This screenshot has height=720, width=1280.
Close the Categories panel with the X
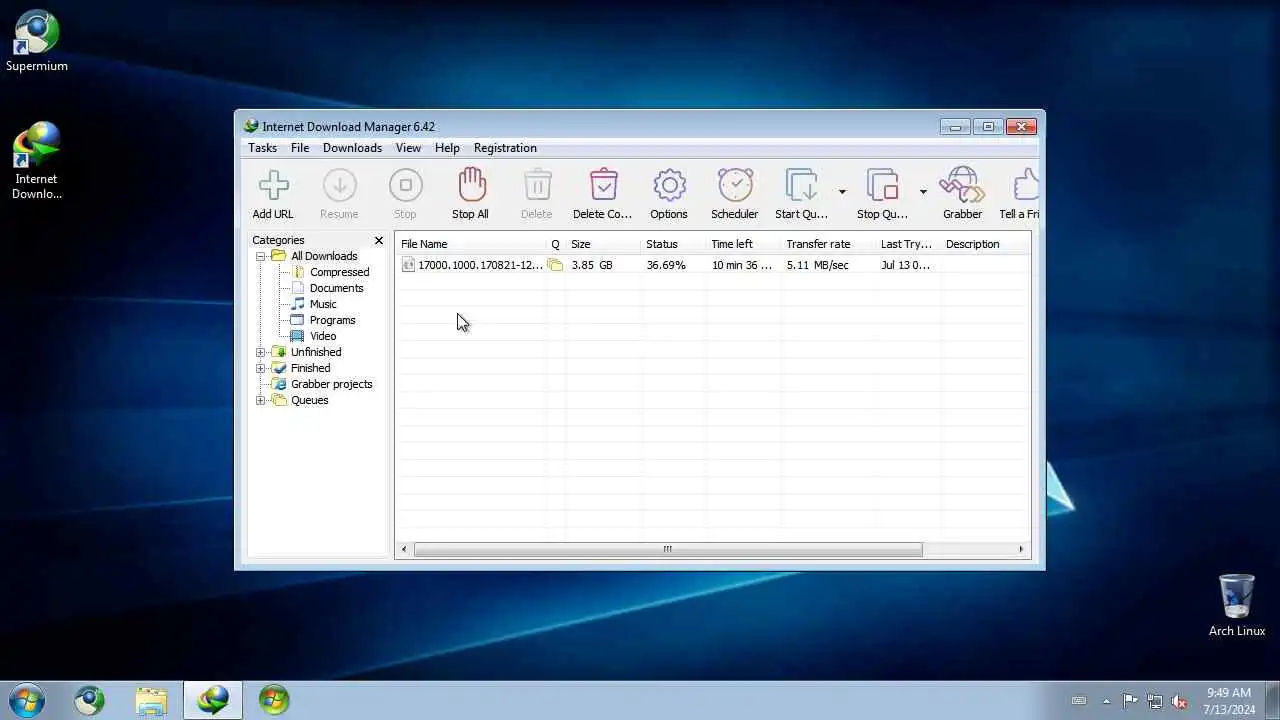(379, 240)
